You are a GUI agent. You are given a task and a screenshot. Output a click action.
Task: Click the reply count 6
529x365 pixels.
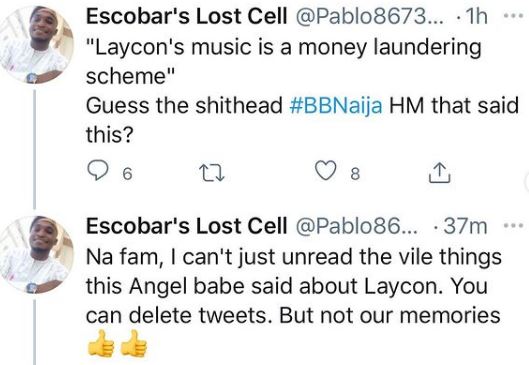pyautogui.click(x=127, y=174)
